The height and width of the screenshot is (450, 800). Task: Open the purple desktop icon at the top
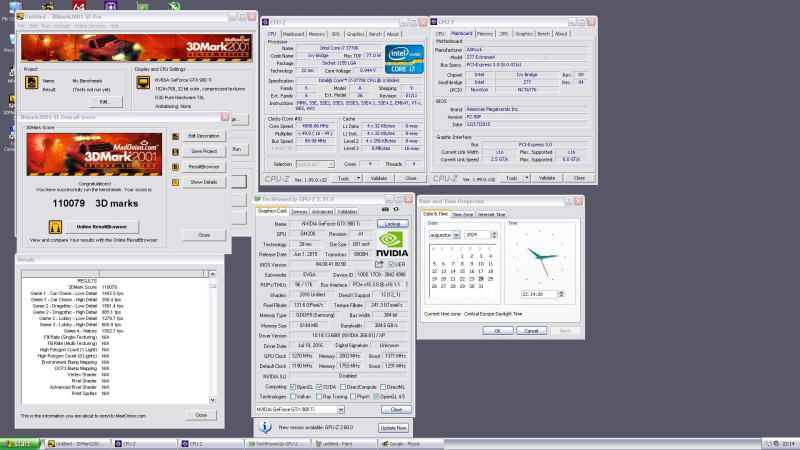[x=111, y=6]
